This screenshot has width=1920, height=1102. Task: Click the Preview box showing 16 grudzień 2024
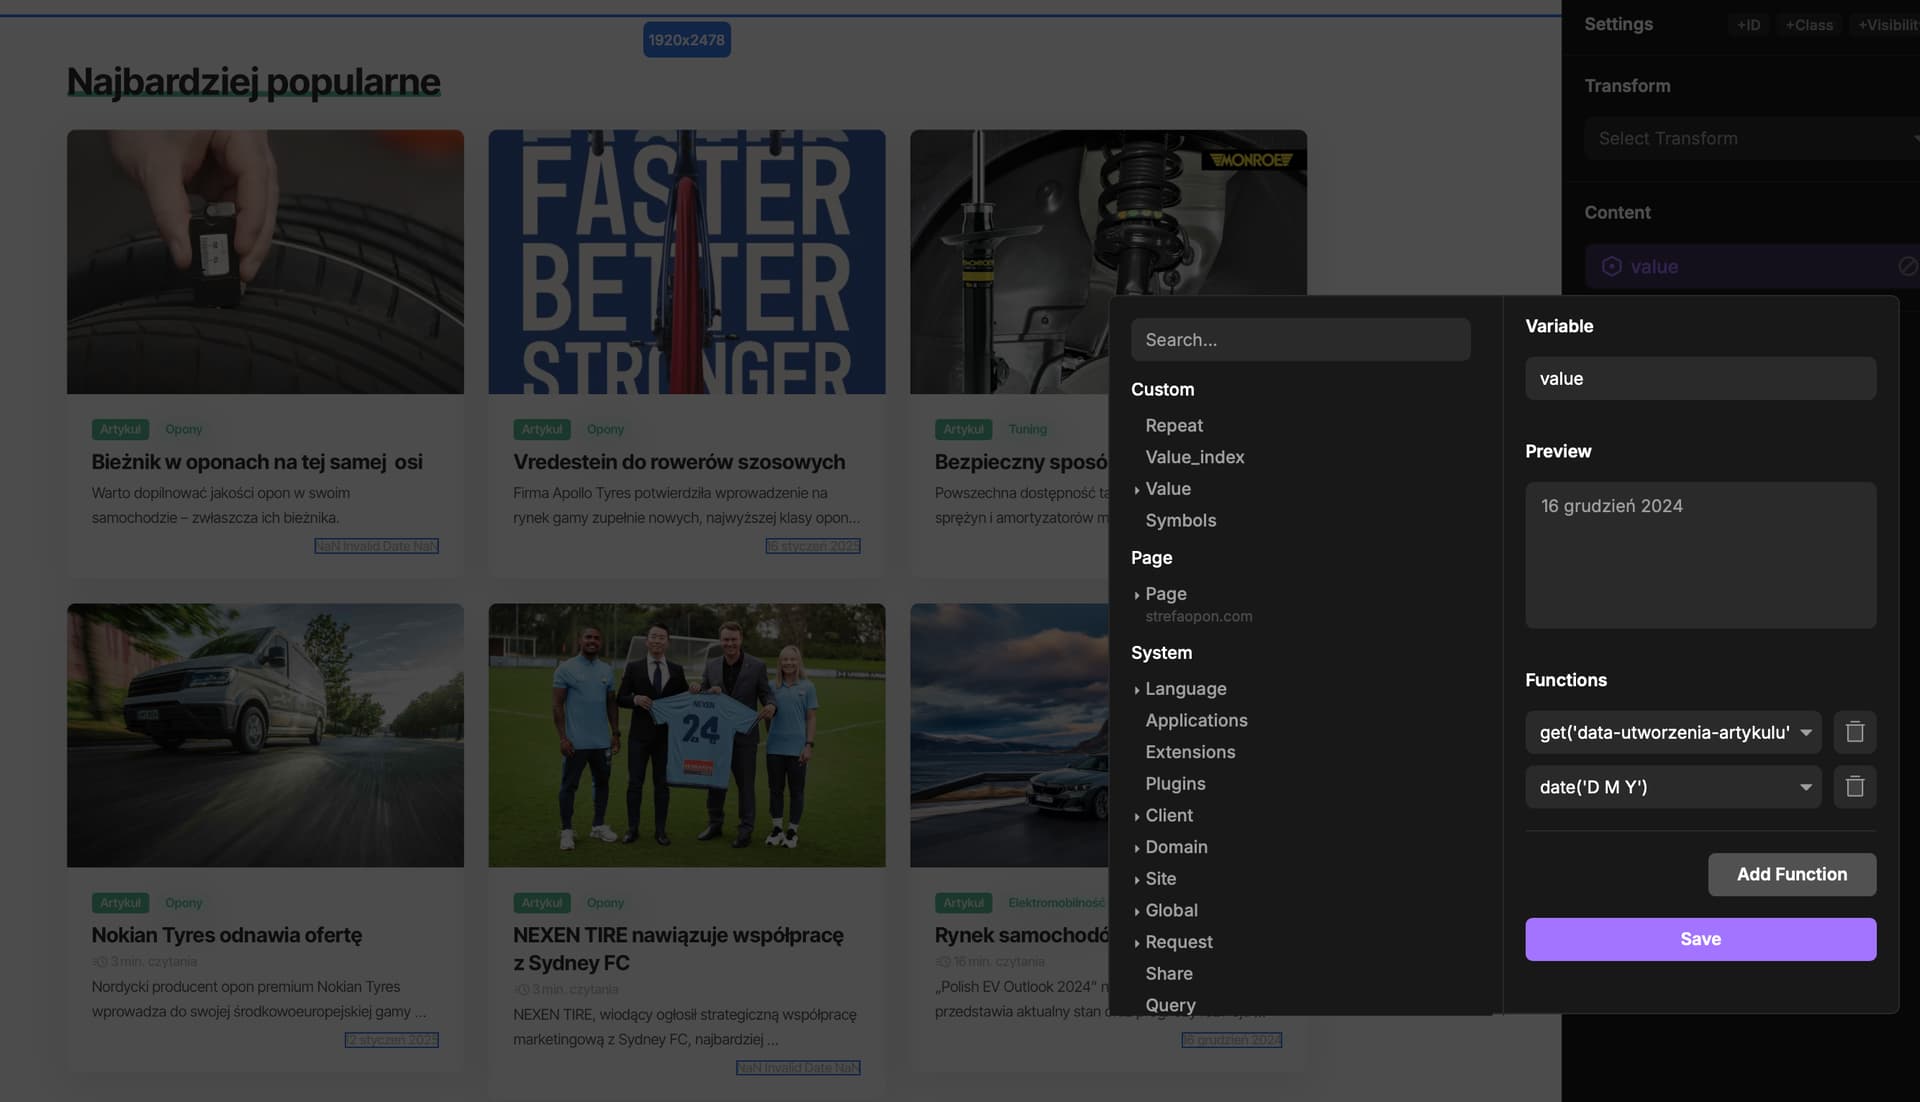click(x=1700, y=555)
